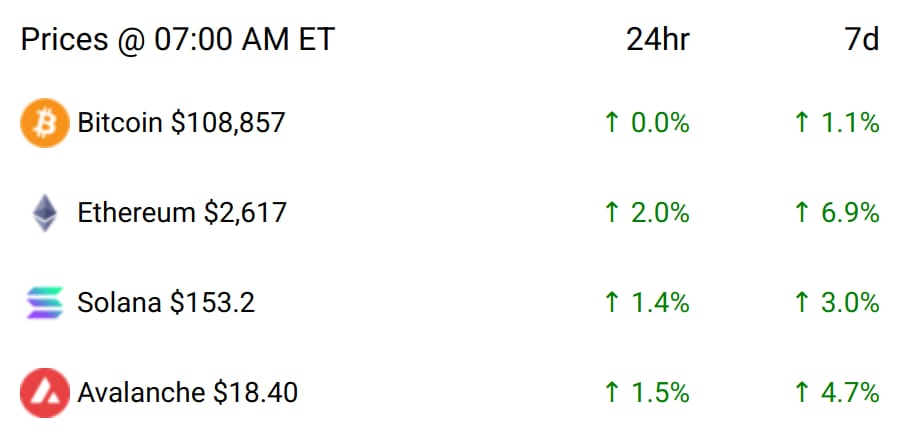Select Ethereum's 7d green up arrow
900x438 pixels.
click(x=802, y=213)
